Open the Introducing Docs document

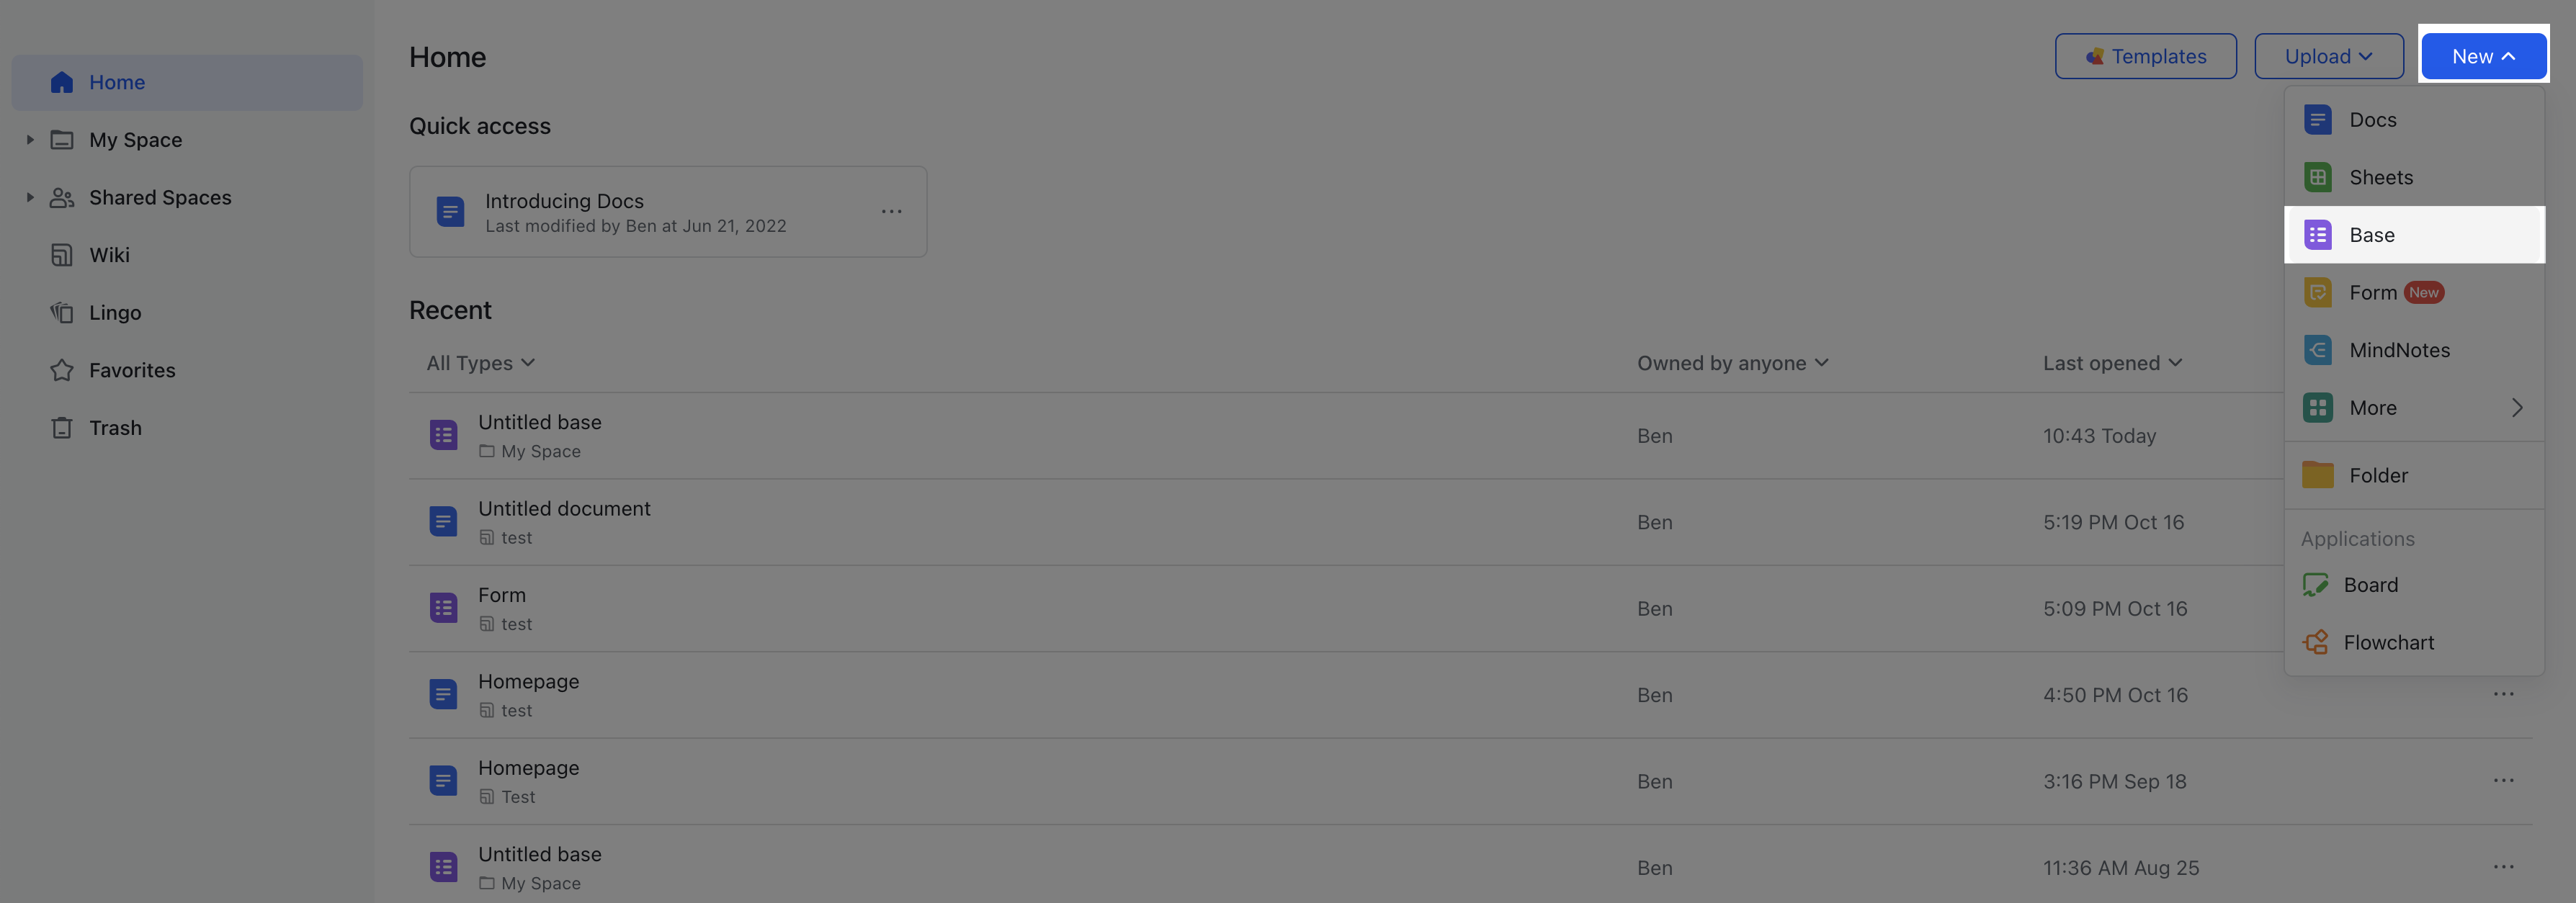click(x=564, y=200)
